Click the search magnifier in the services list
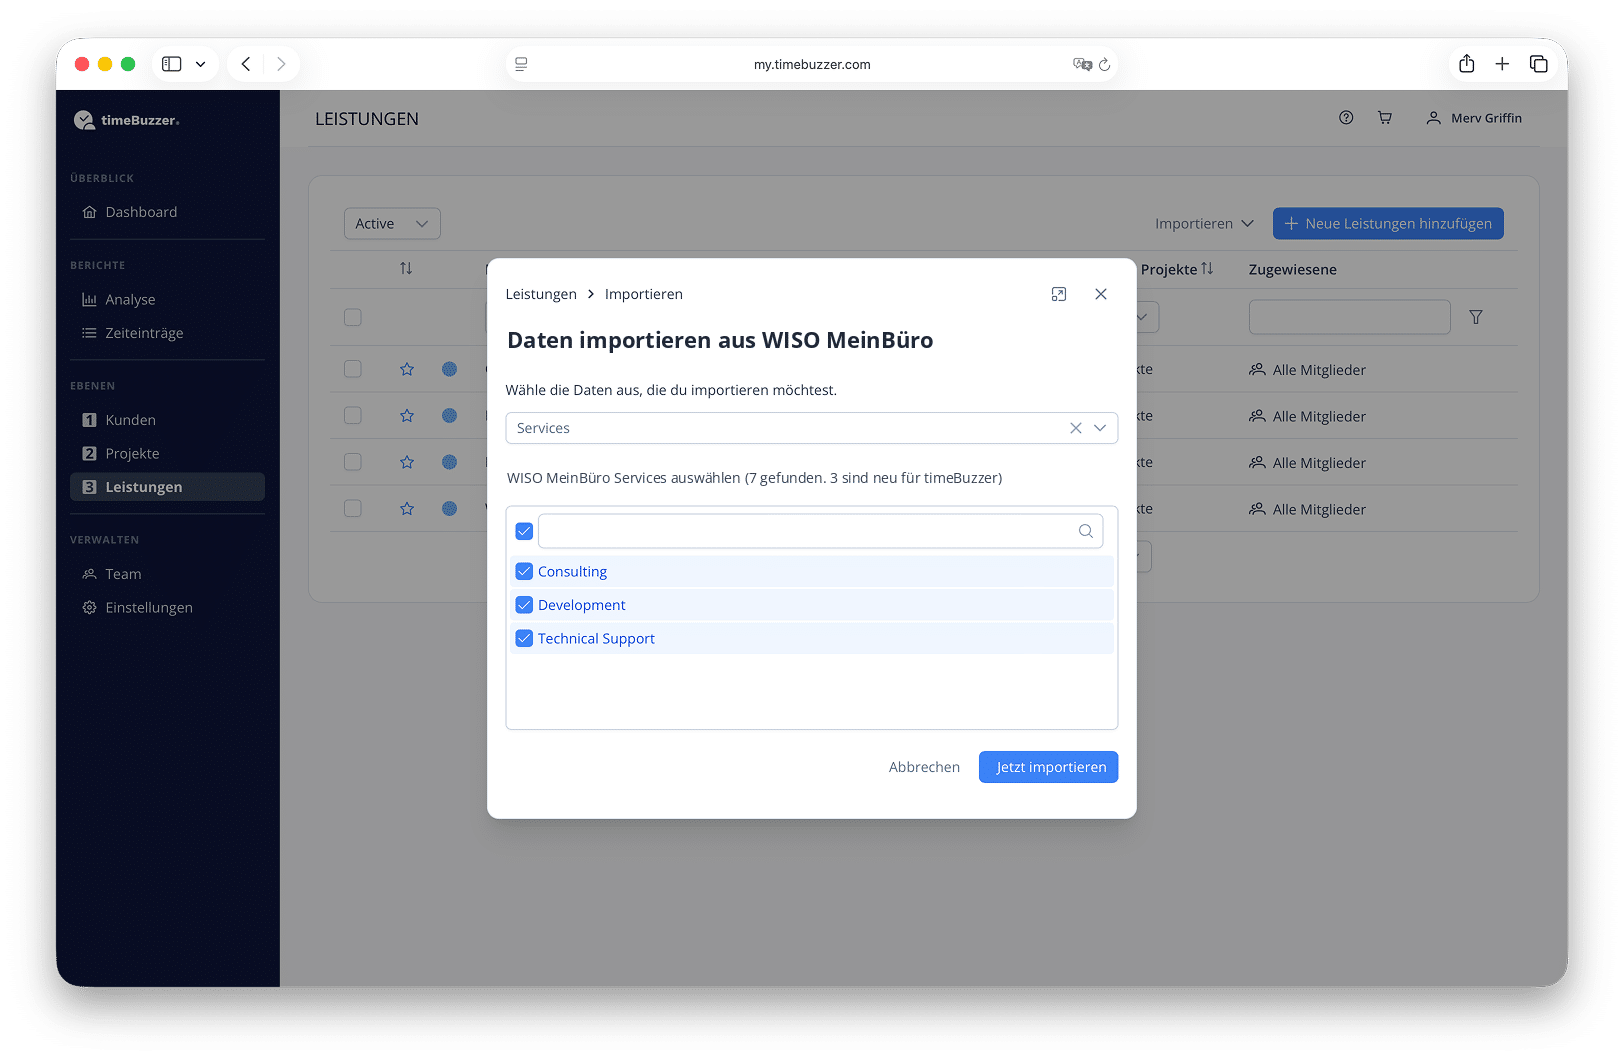Viewport: 1624px width, 1061px height. (1086, 531)
